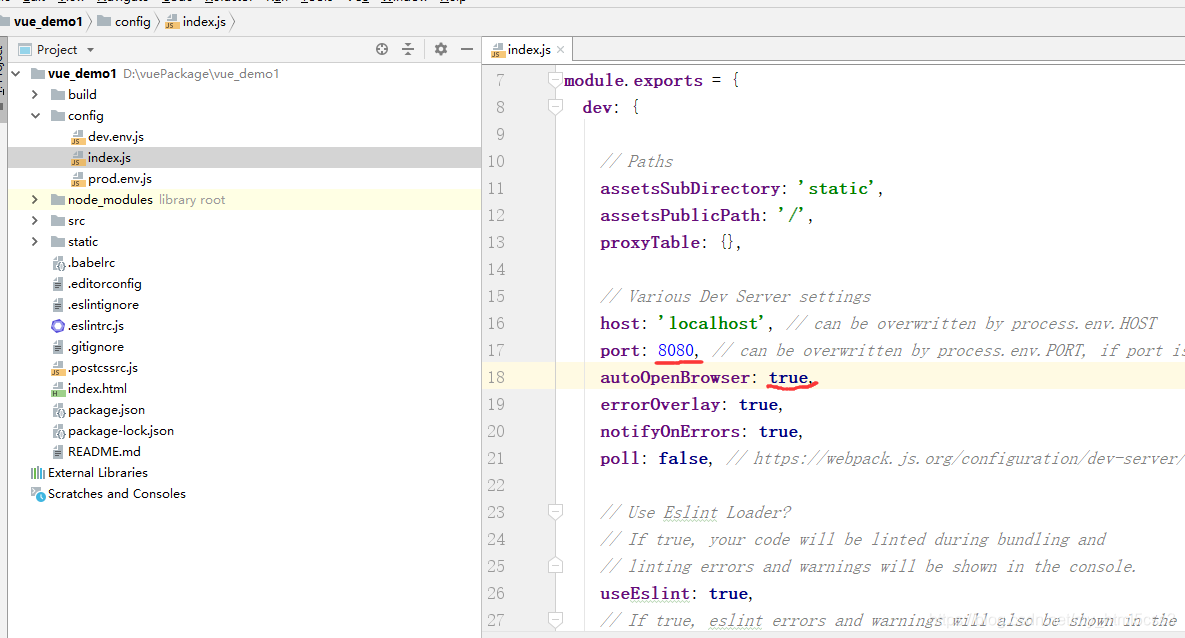Click the .eslintrc.js ESLint circle icon
Viewport: 1185px width, 638px height.
pyautogui.click(x=58, y=326)
